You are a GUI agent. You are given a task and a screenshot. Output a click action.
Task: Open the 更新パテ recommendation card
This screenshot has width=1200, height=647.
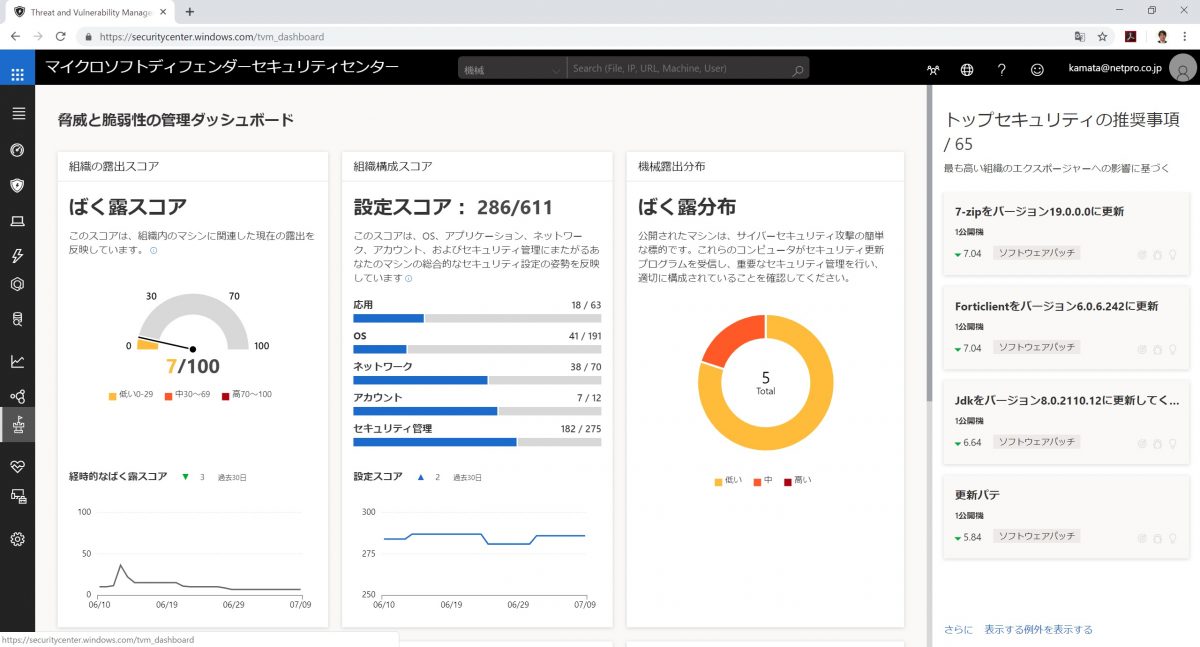(x=1066, y=517)
